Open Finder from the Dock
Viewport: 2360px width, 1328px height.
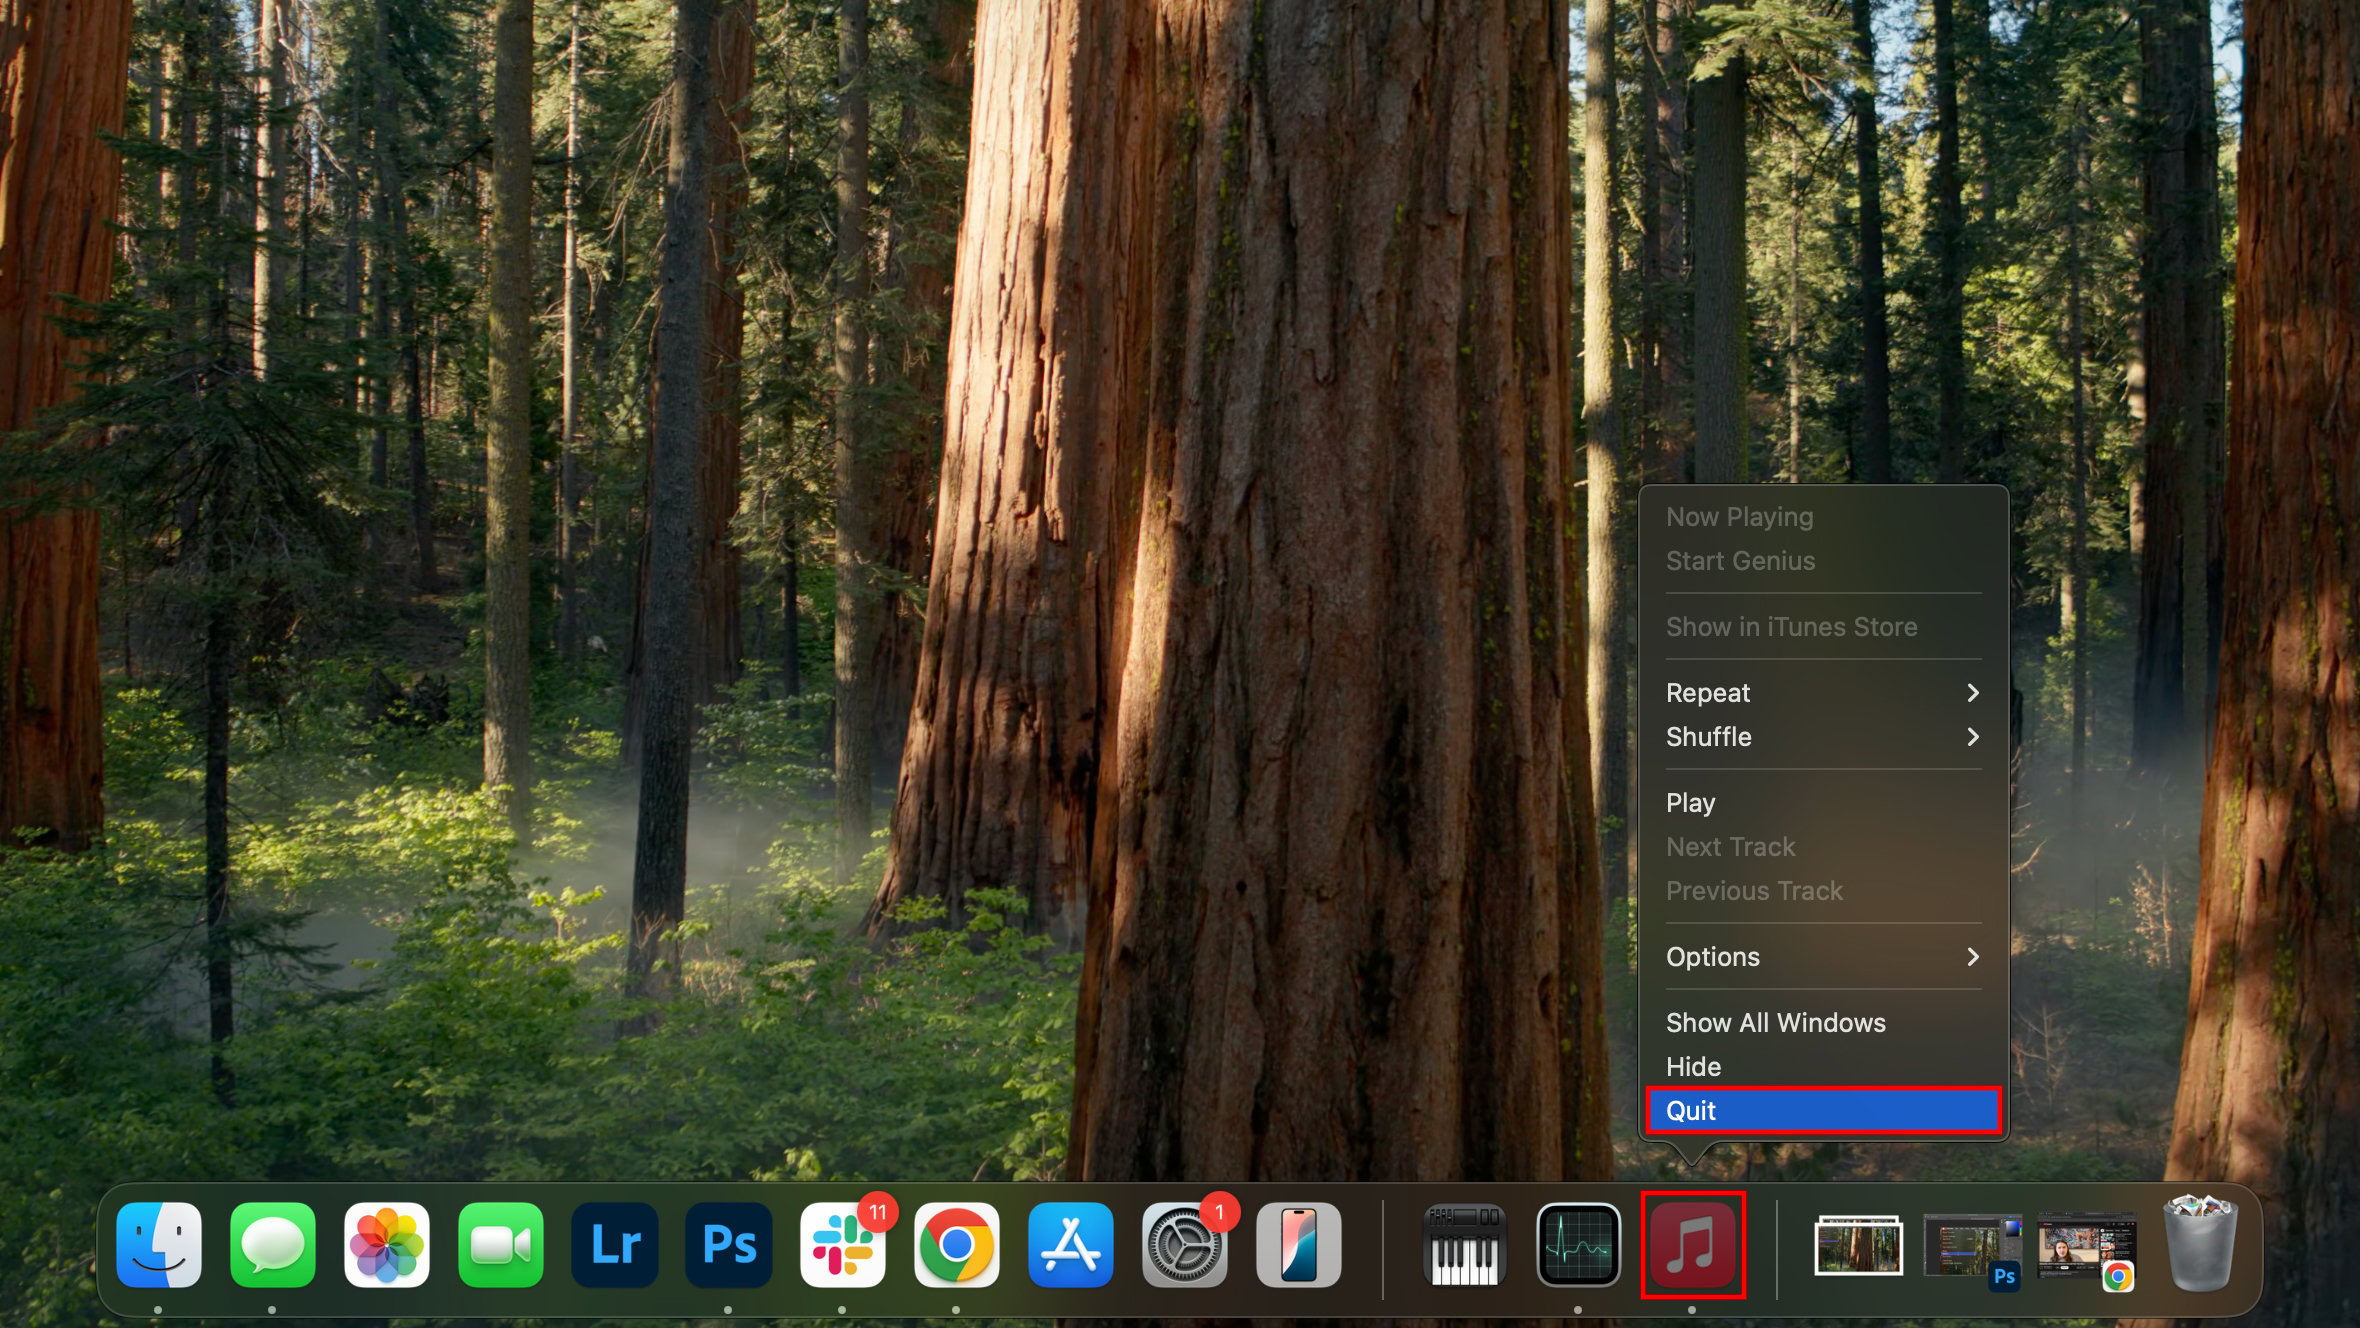(x=159, y=1245)
